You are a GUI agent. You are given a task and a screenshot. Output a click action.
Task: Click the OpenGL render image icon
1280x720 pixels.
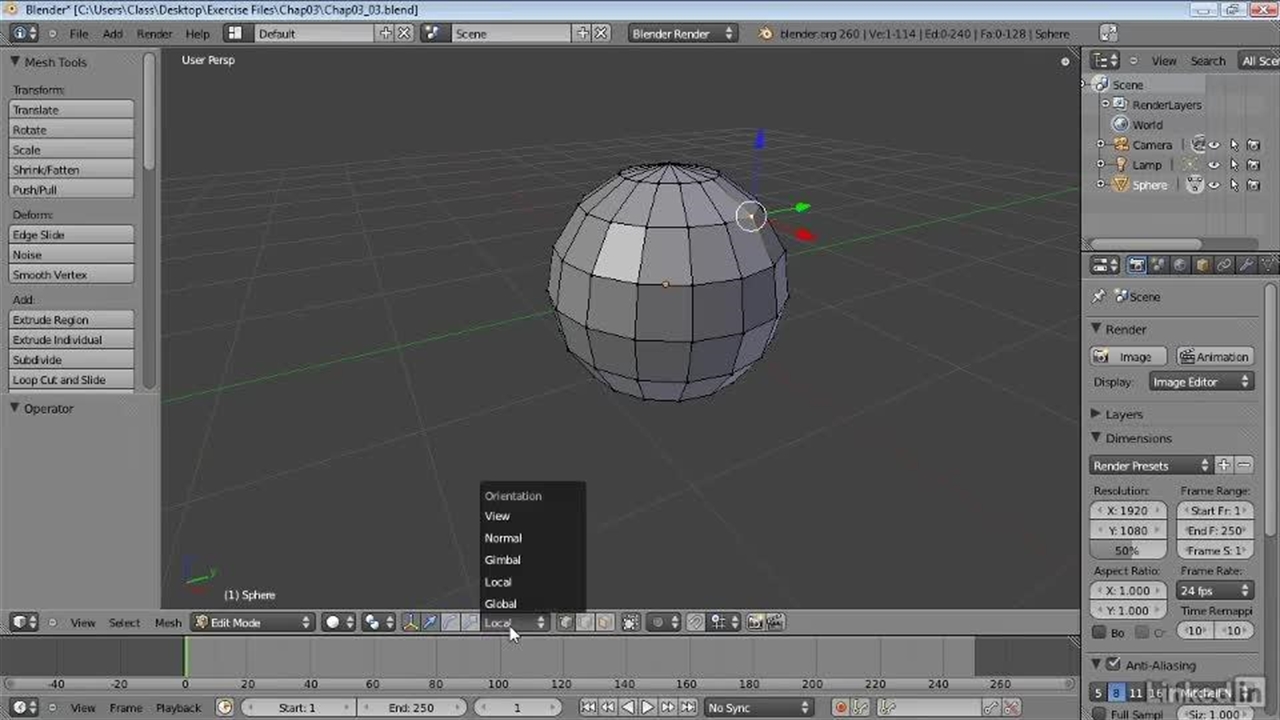[755, 622]
